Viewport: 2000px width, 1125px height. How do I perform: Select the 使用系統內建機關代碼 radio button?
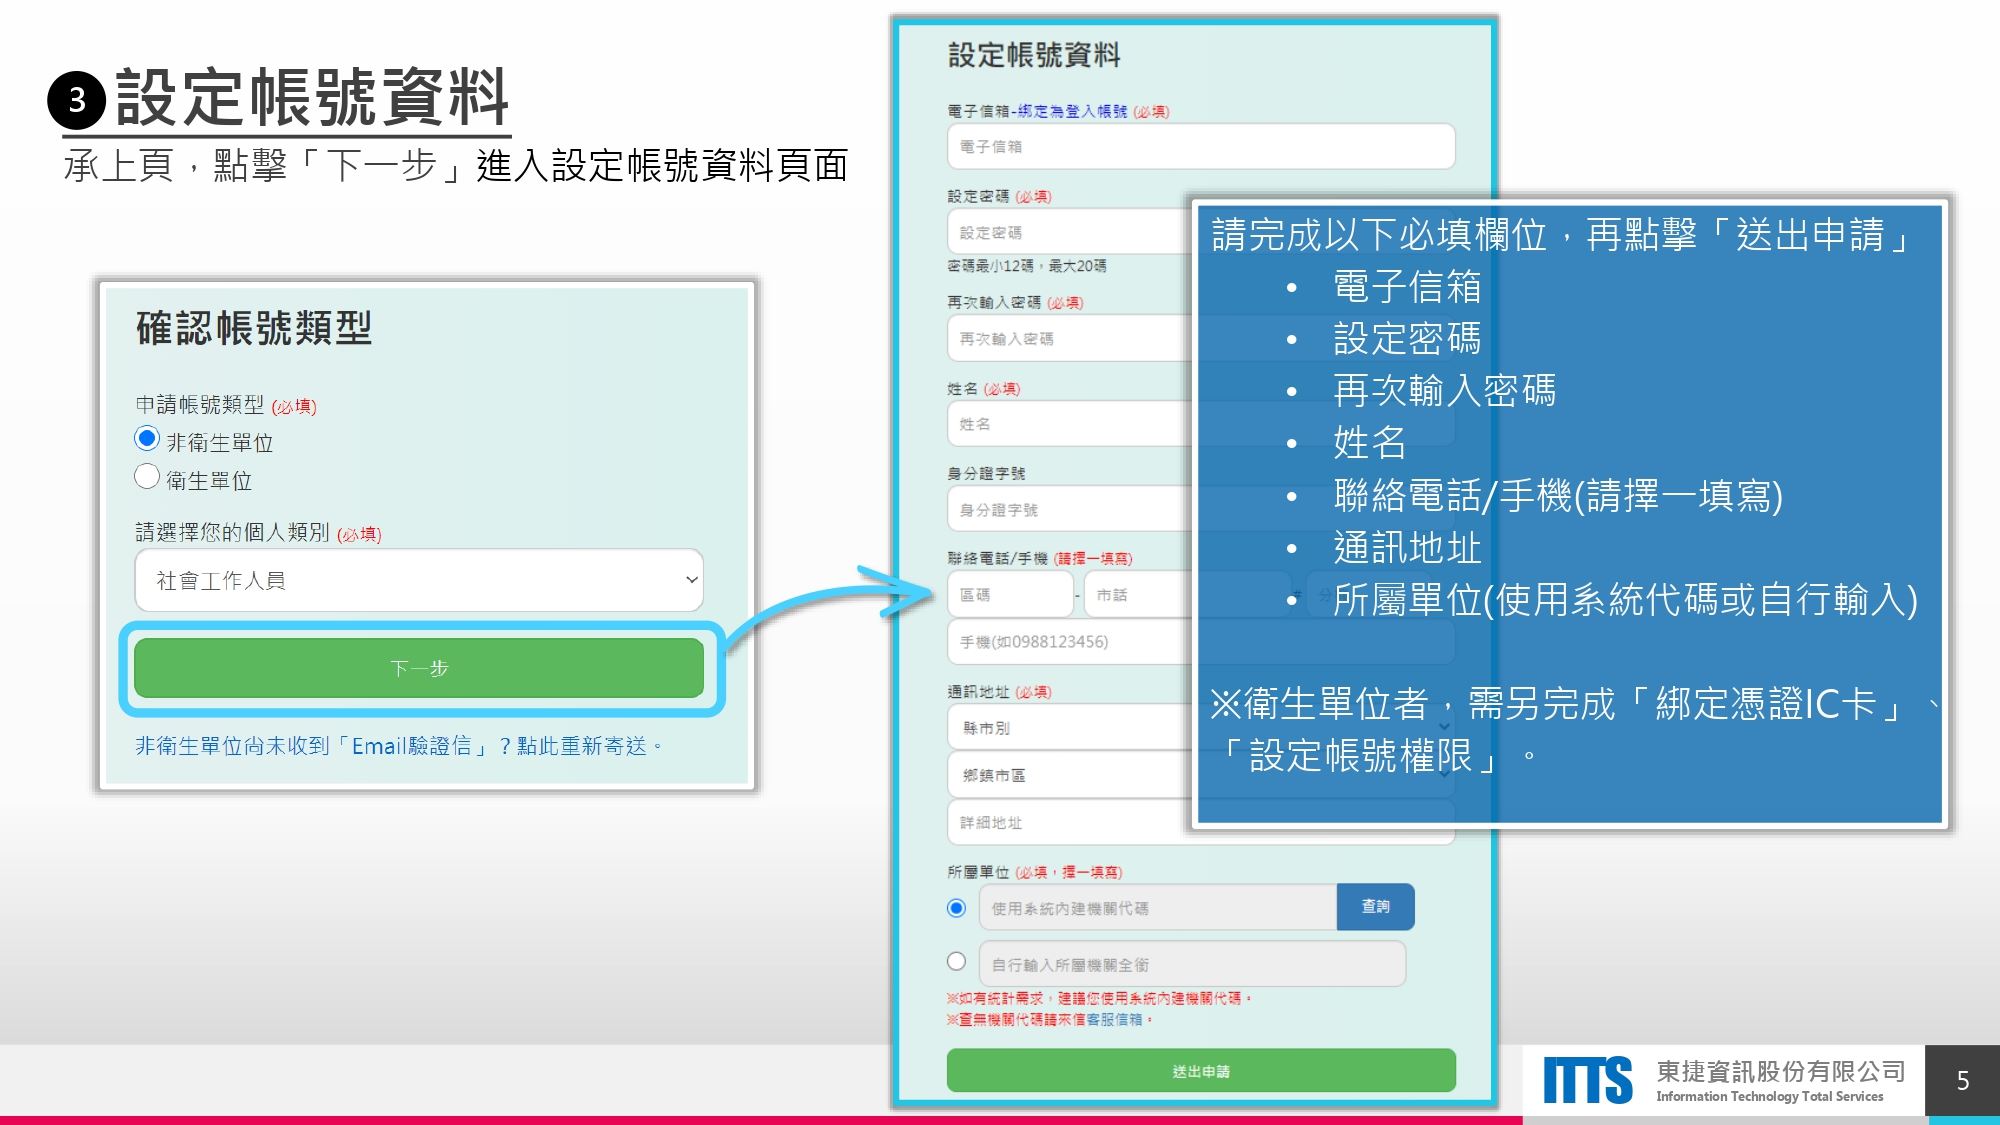tap(957, 908)
